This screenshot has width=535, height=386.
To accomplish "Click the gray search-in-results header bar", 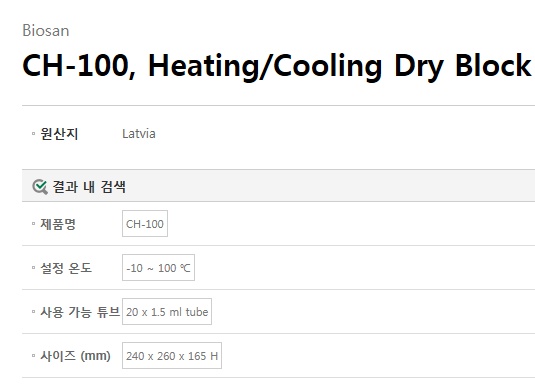I will tap(278, 186).
